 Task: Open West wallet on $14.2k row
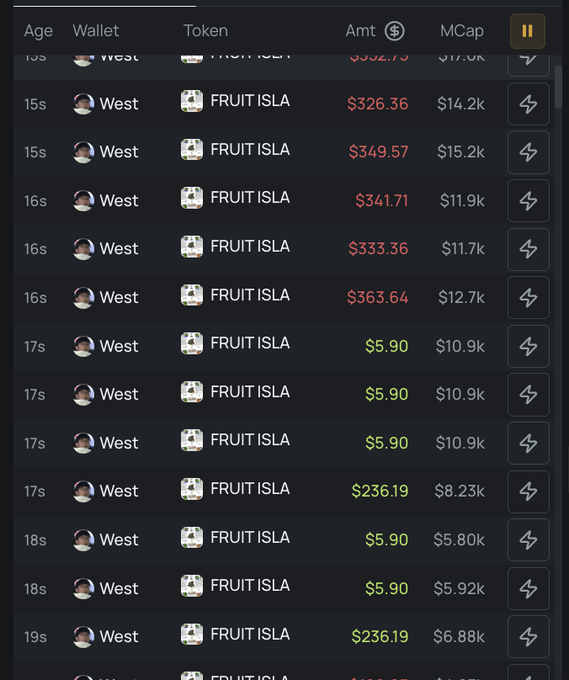click(x=119, y=104)
